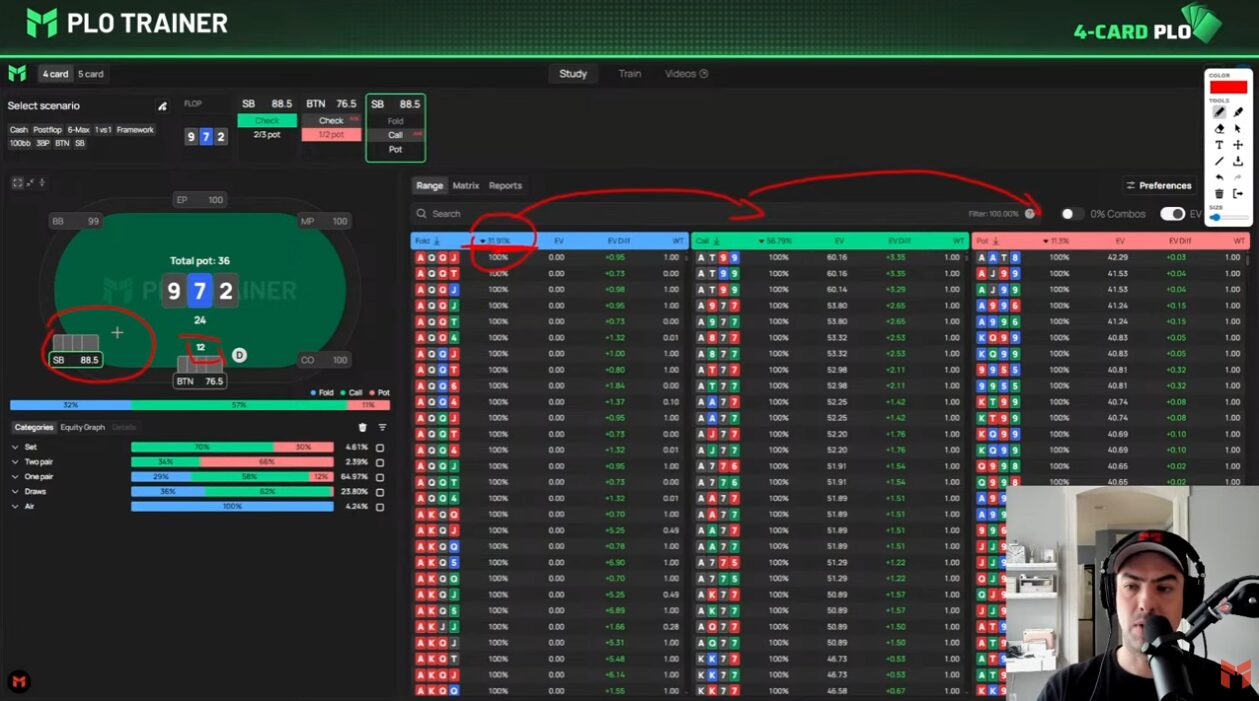Click the red color swatch
The height and width of the screenshot is (701, 1259).
(x=1228, y=87)
